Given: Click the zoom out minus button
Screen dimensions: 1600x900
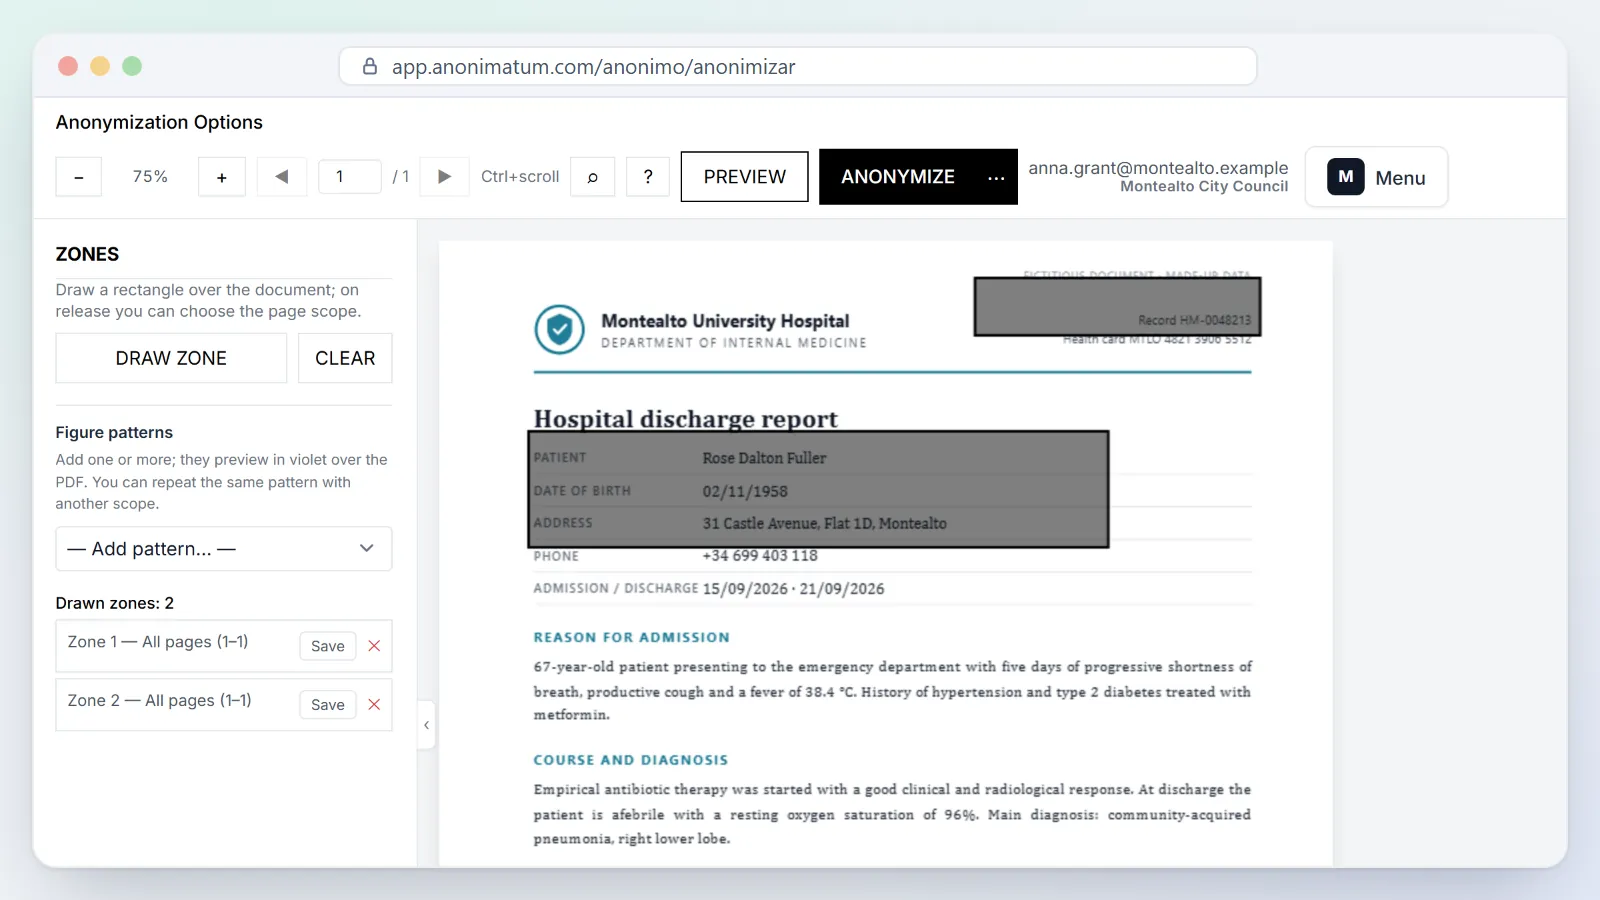Looking at the screenshot, I should 79,177.
